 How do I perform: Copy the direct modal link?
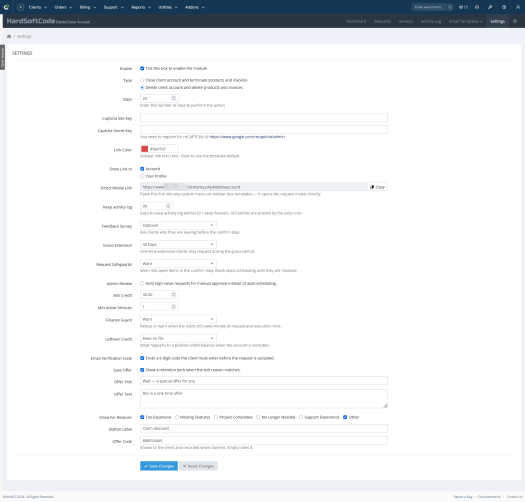point(377,187)
